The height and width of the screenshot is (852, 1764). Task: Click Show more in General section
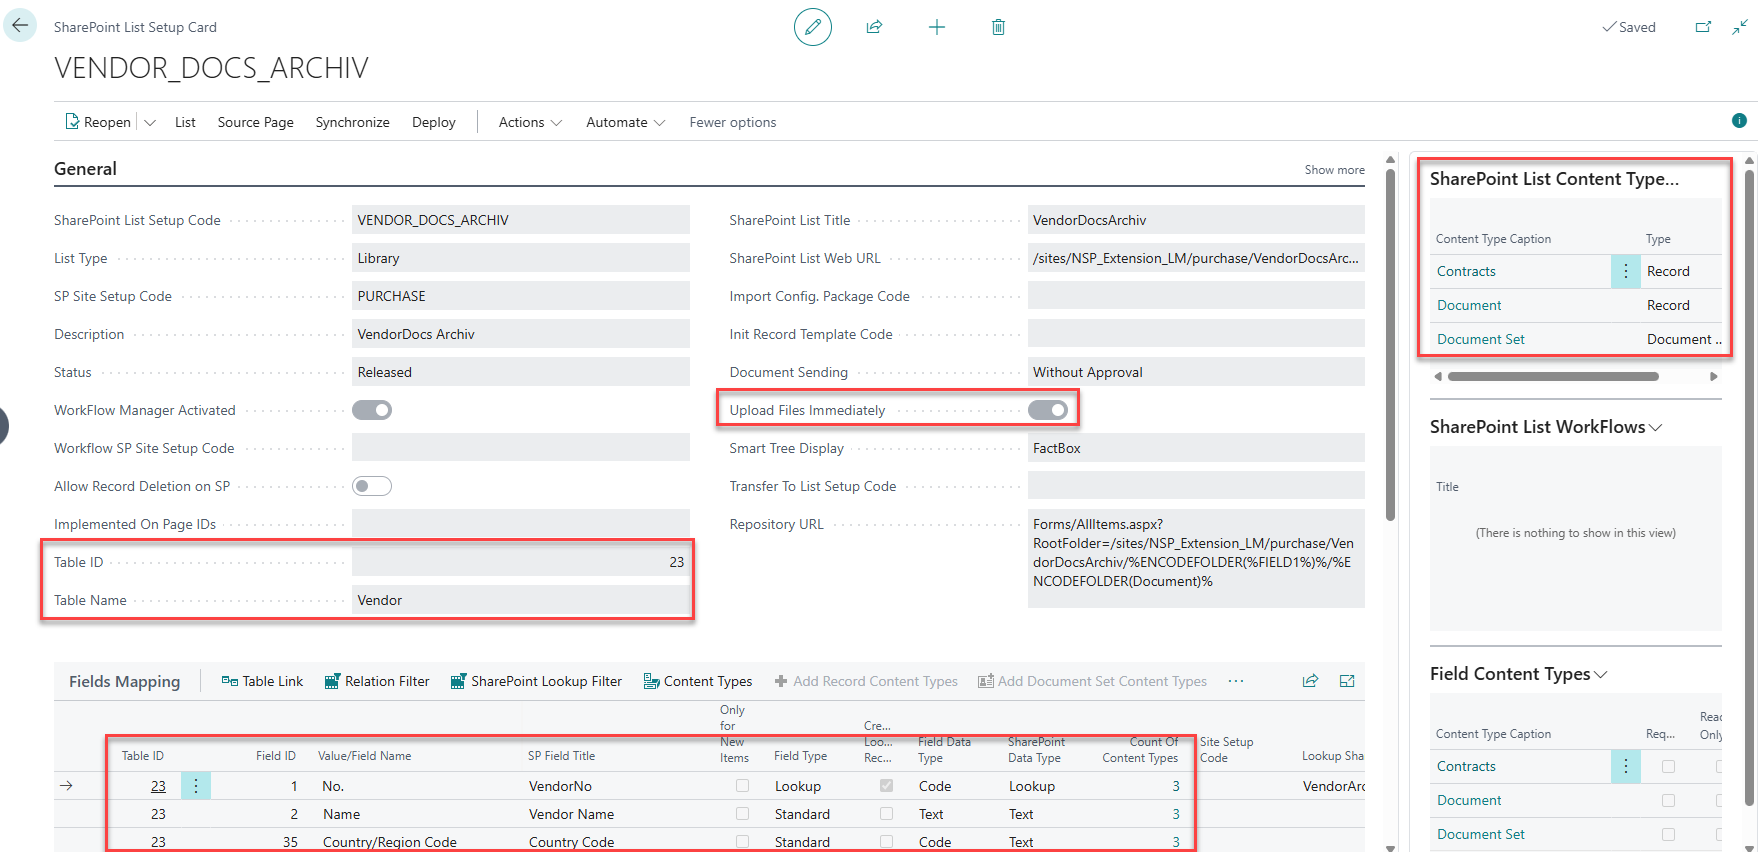pyautogui.click(x=1334, y=170)
